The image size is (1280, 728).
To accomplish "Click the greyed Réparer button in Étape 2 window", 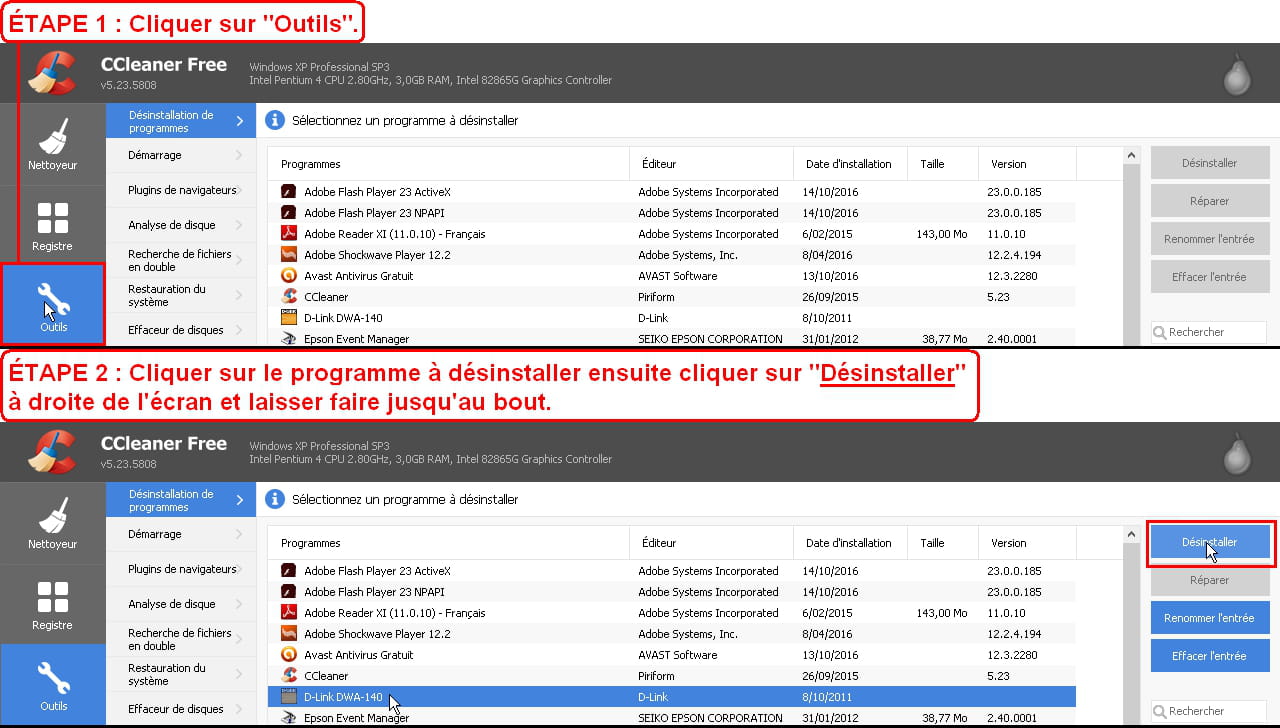I will 1210,580.
